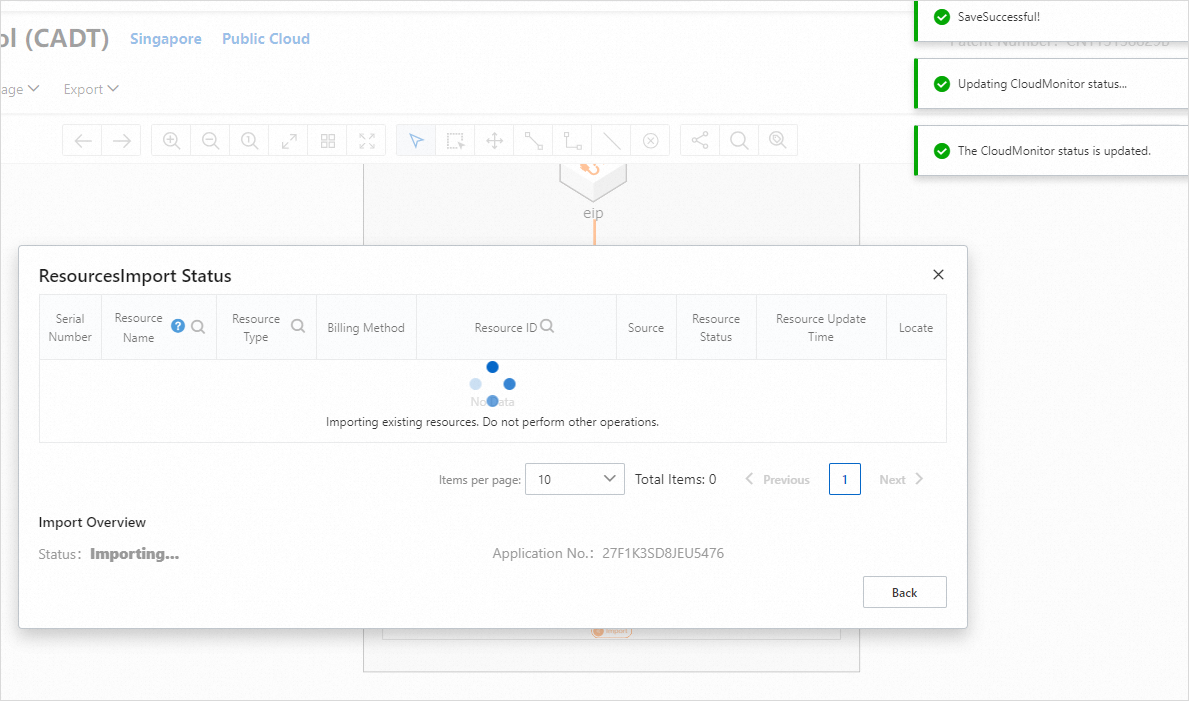The image size is (1189, 701).
Task: Click the share topology icon
Action: pyautogui.click(x=700, y=140)
